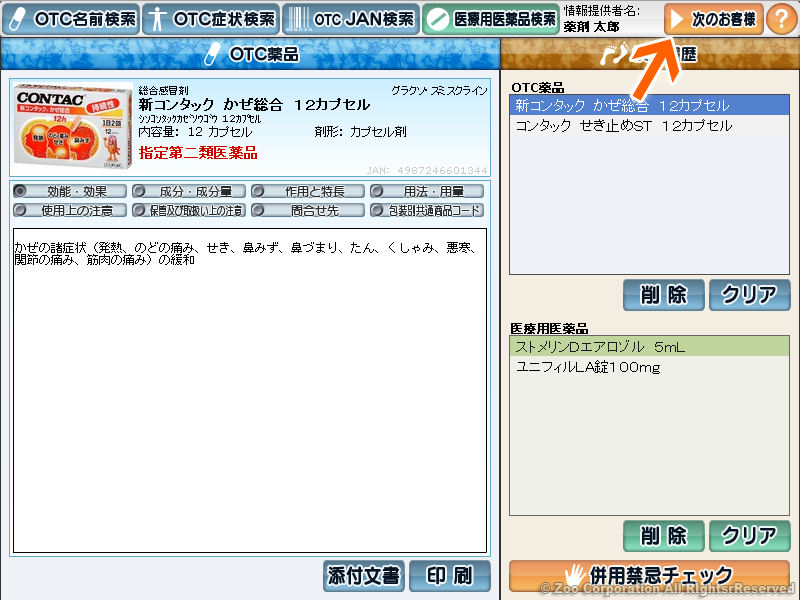This screenshot has width=800, height=600.
Task: Select ユニフィルLA錠100mg row
Action: pos(649,367)
